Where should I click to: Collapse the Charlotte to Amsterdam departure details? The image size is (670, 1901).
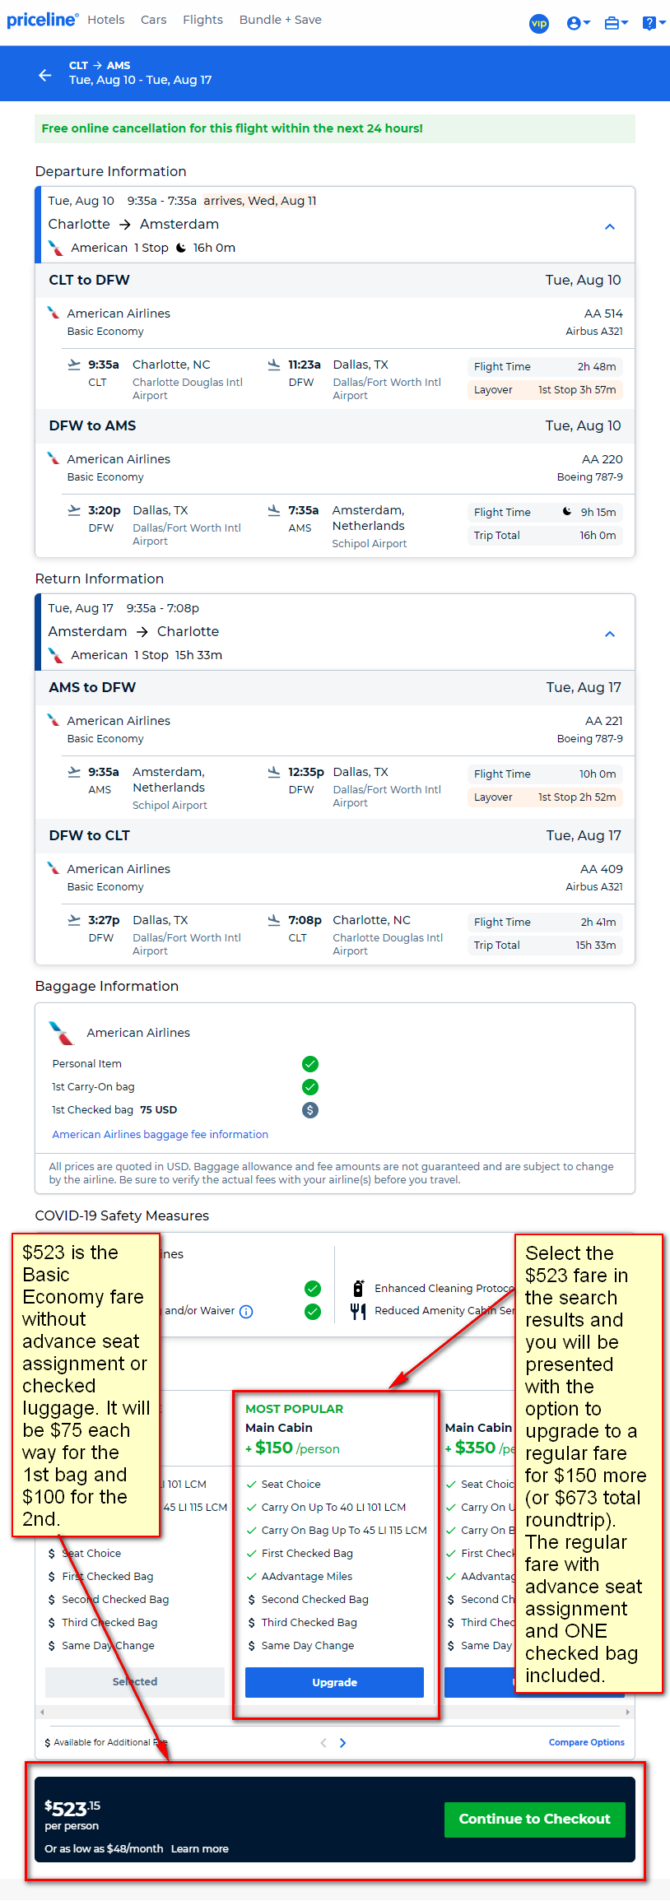coord(610,227)
